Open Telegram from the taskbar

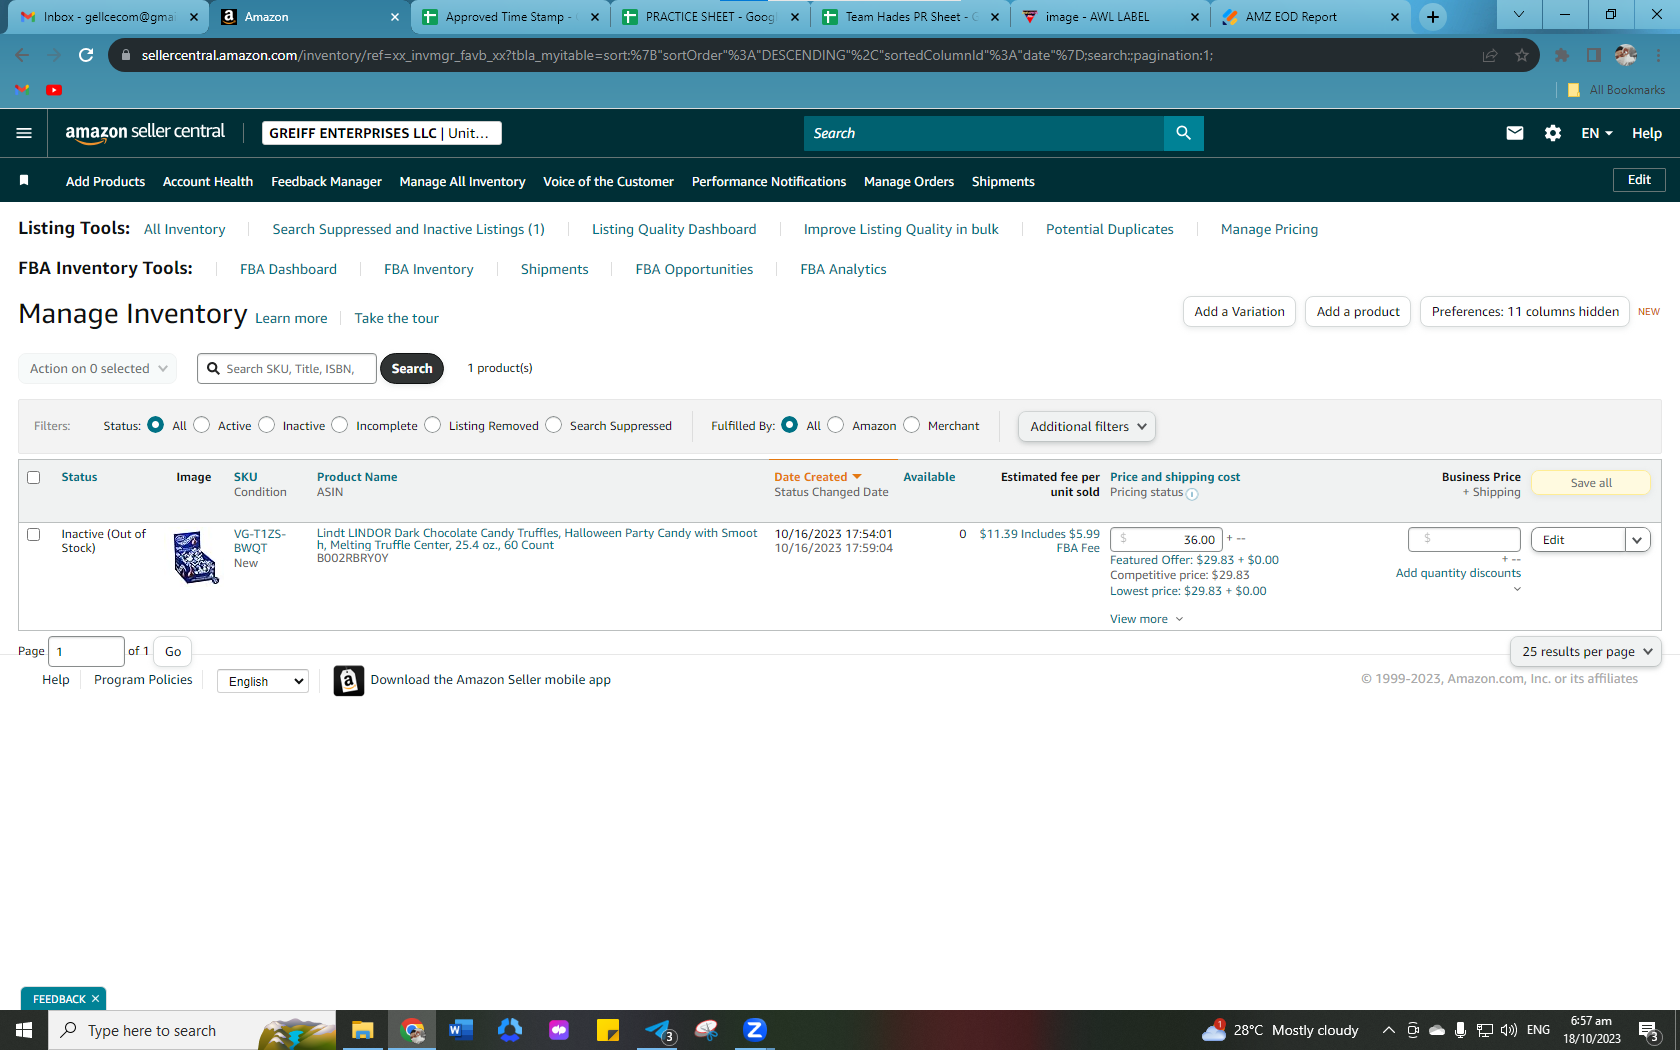tap(659, 1030)
